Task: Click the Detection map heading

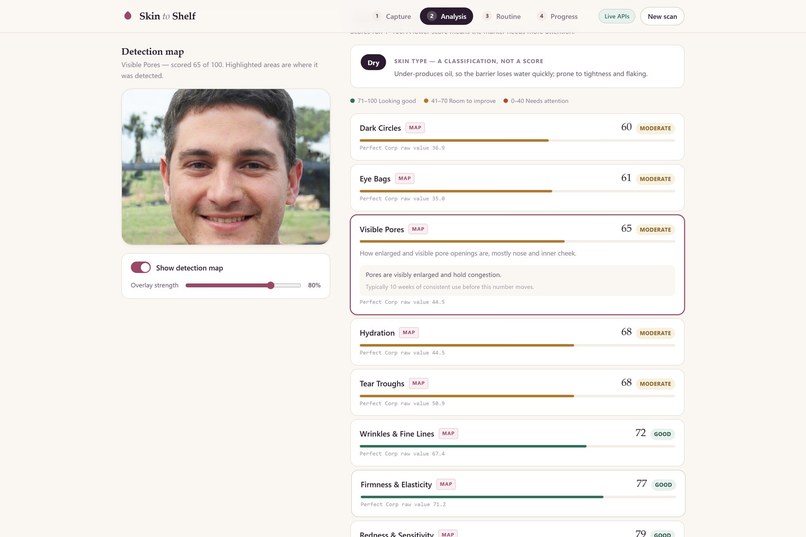Action: pos(153,51)
